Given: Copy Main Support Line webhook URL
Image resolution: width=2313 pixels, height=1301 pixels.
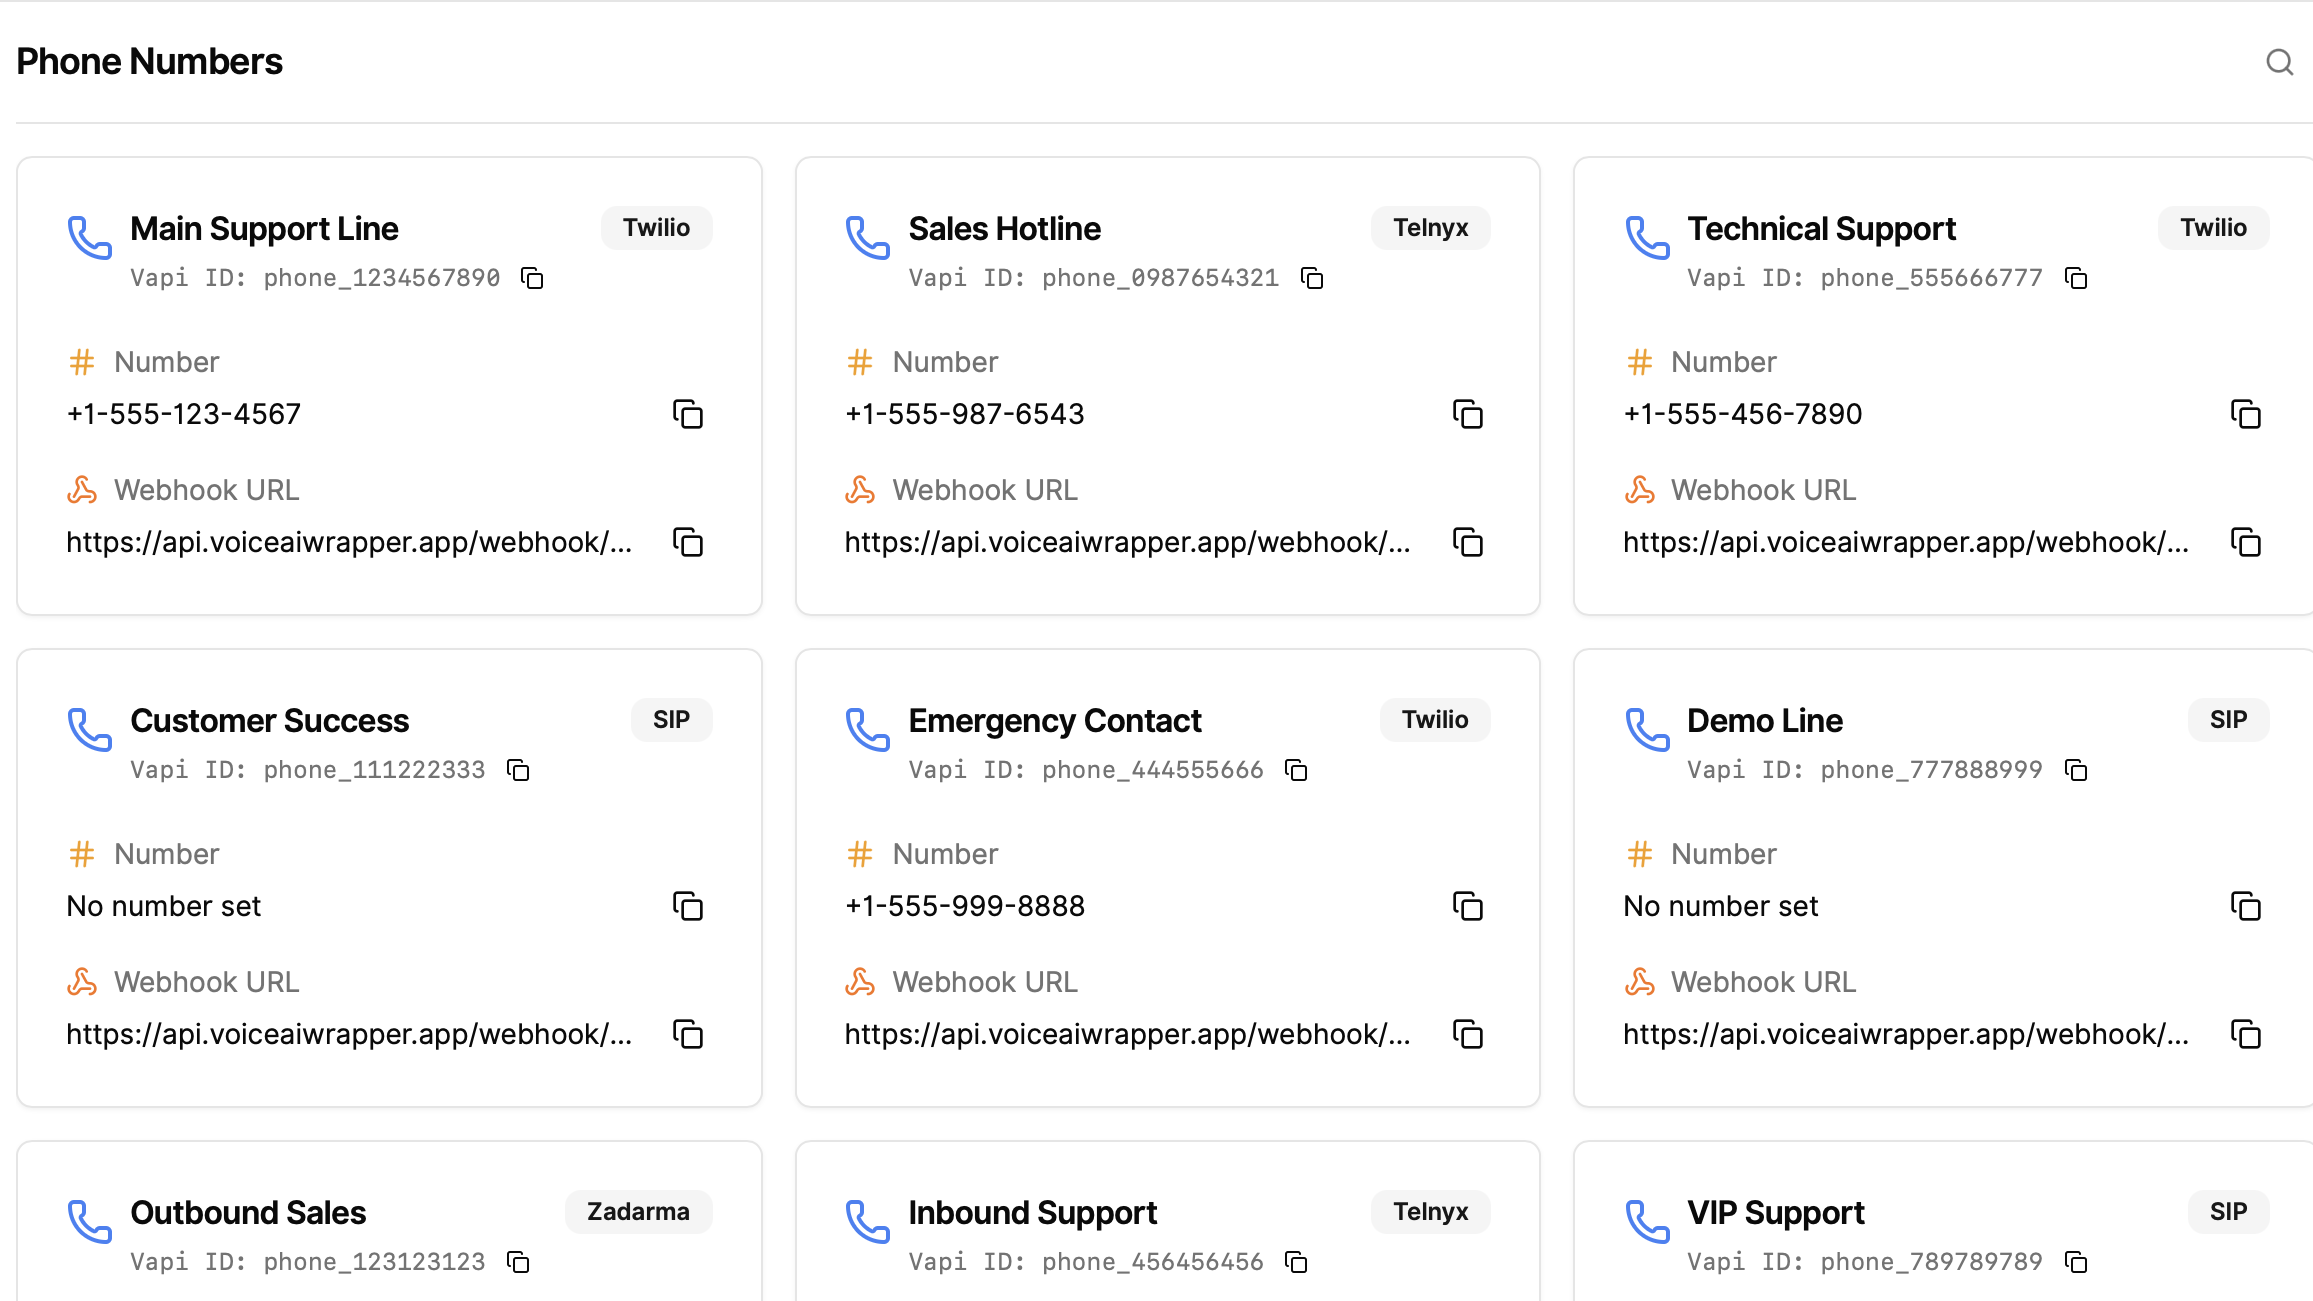Looking at the screenshot, I should pyautogui.click(x=688, y=542).
